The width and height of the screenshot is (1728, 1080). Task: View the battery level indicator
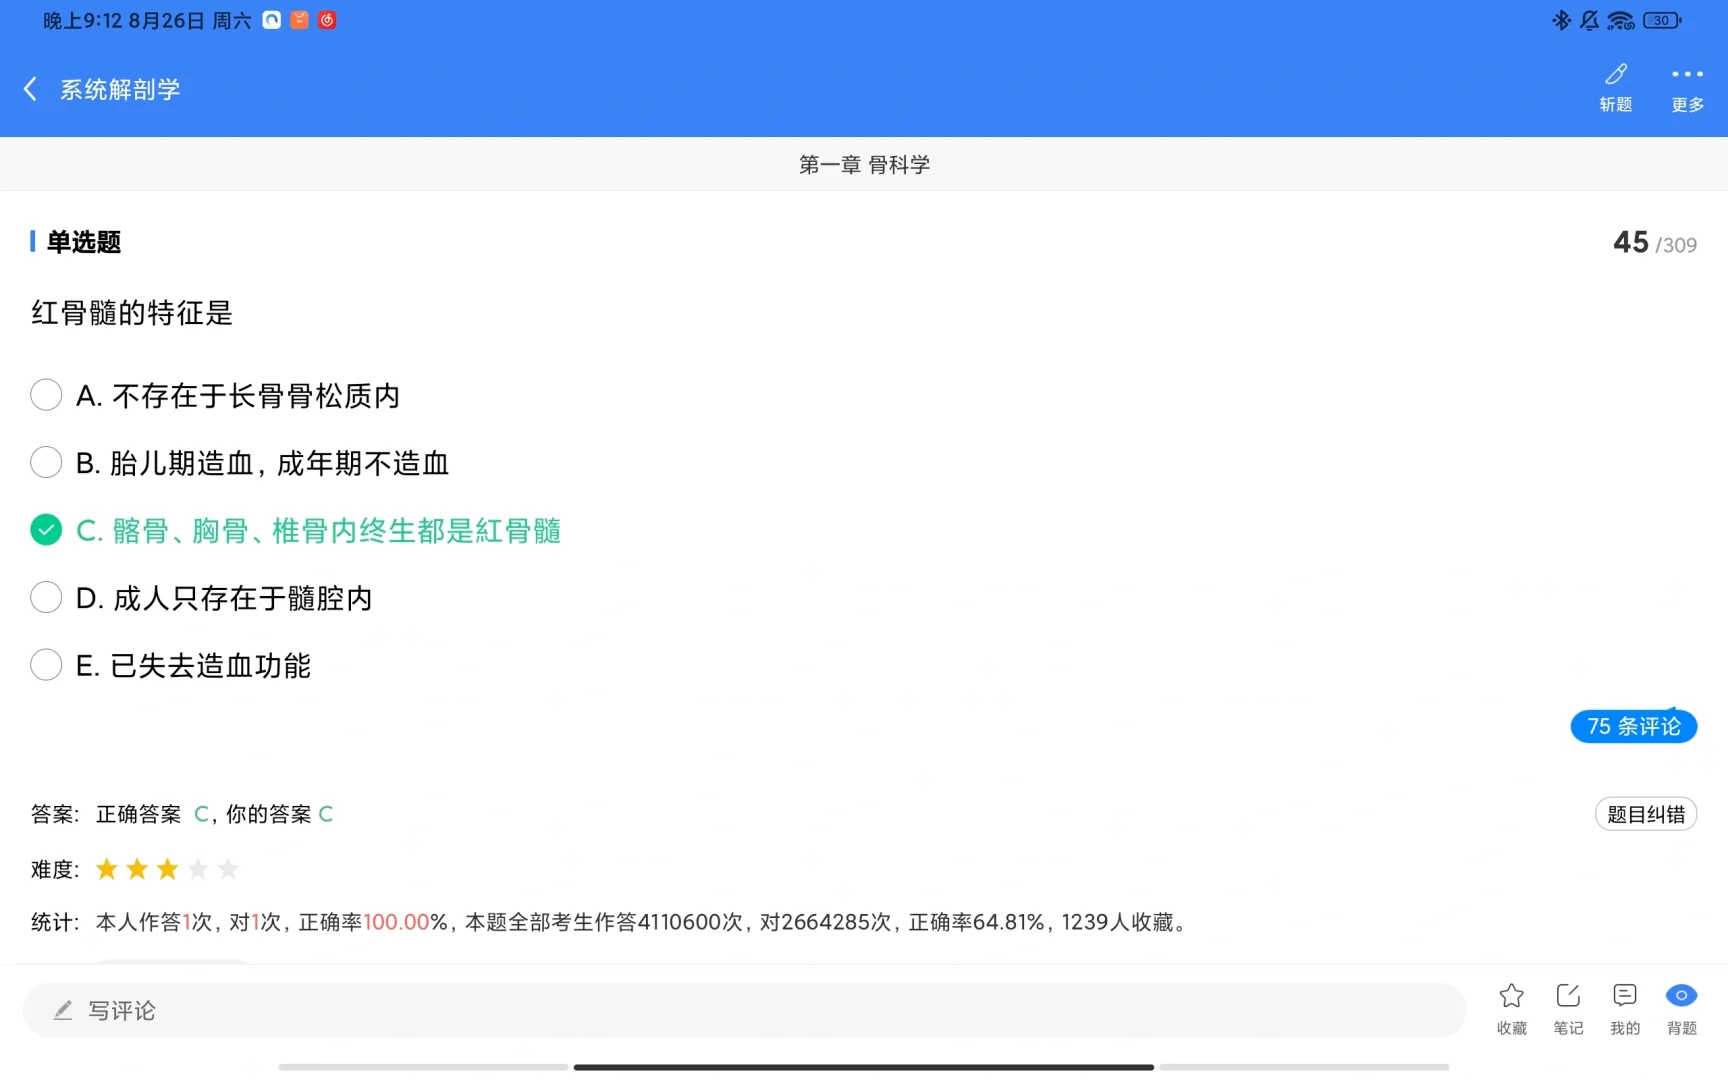tap(1661, 19)
